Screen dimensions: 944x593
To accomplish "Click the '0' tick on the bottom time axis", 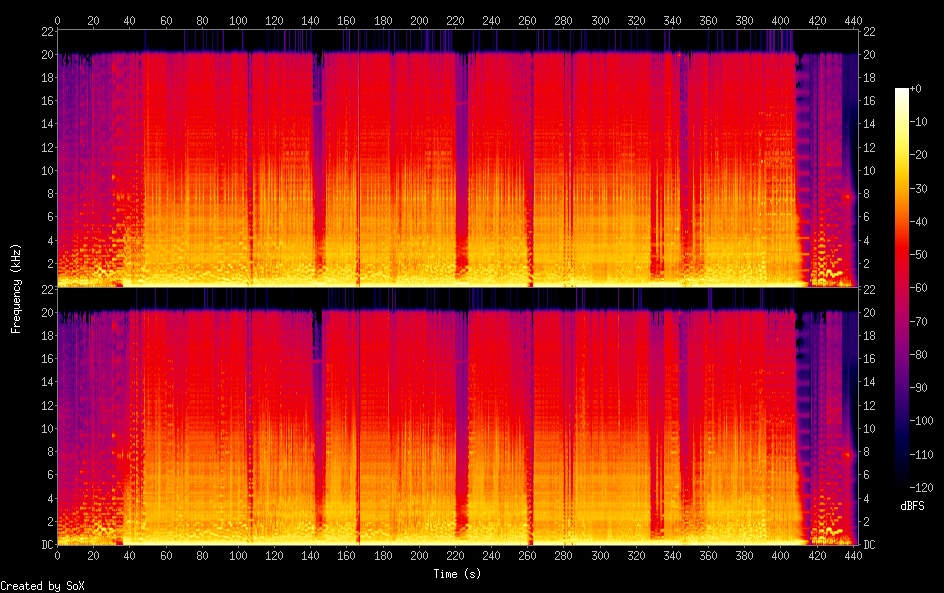I will (x=57, y=556).
